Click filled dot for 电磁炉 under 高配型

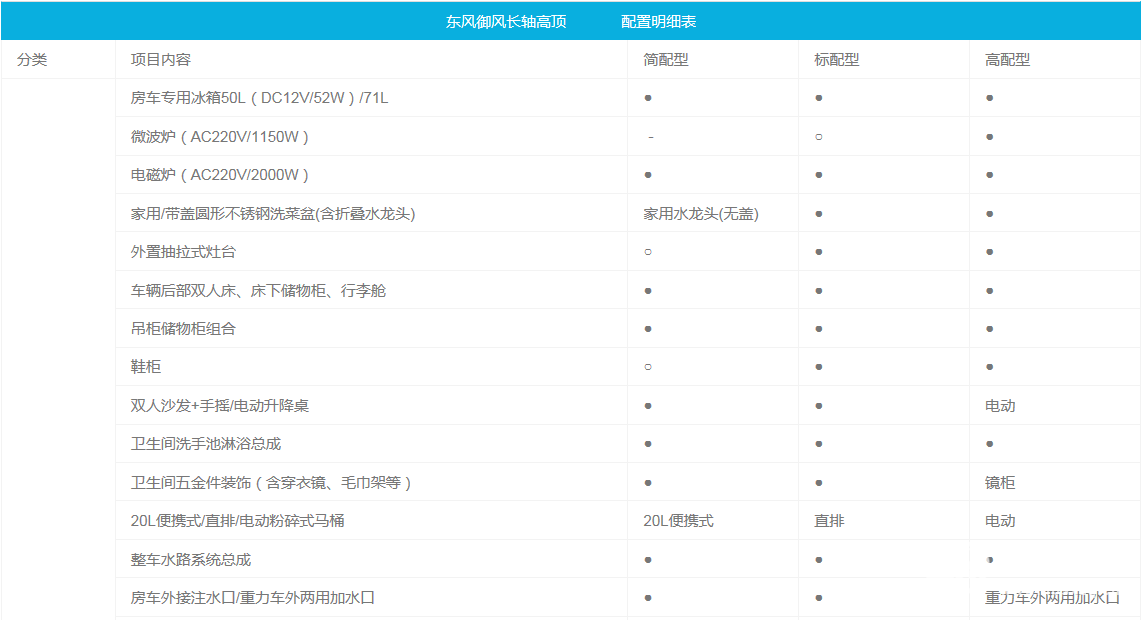tap(989, 175)
